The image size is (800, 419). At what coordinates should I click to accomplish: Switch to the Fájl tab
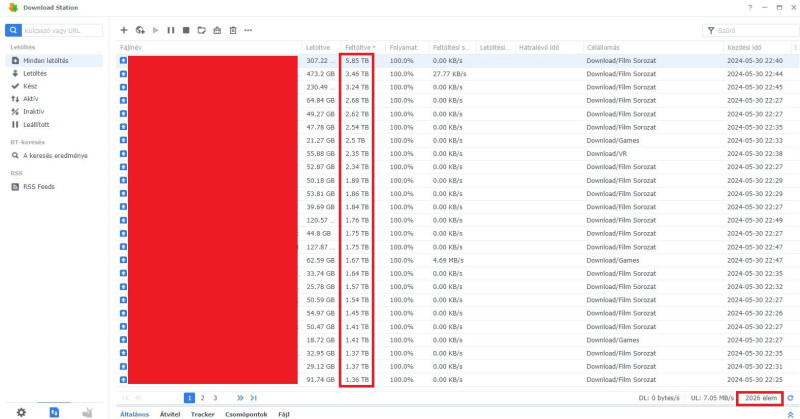coord(284,414)
